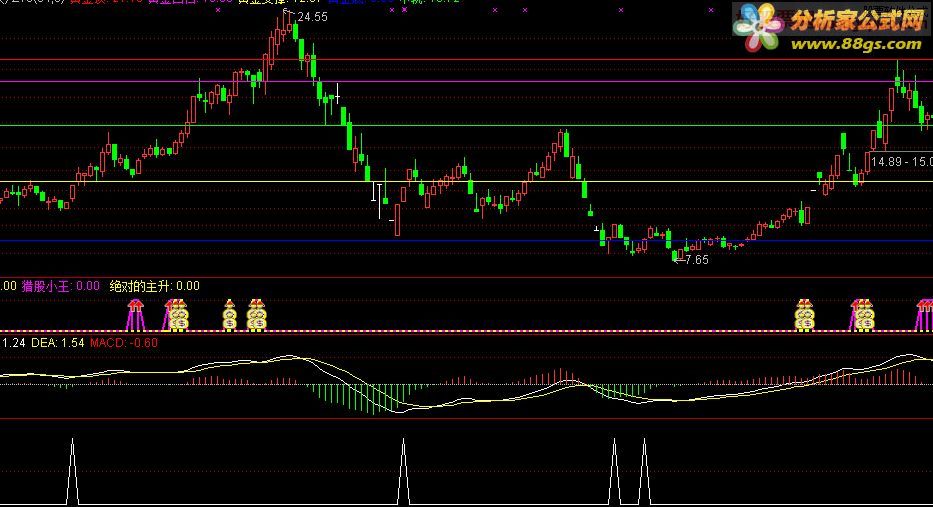
Task: Select the green horizontal level line on the chart
Action: click(x=466, y=126)
